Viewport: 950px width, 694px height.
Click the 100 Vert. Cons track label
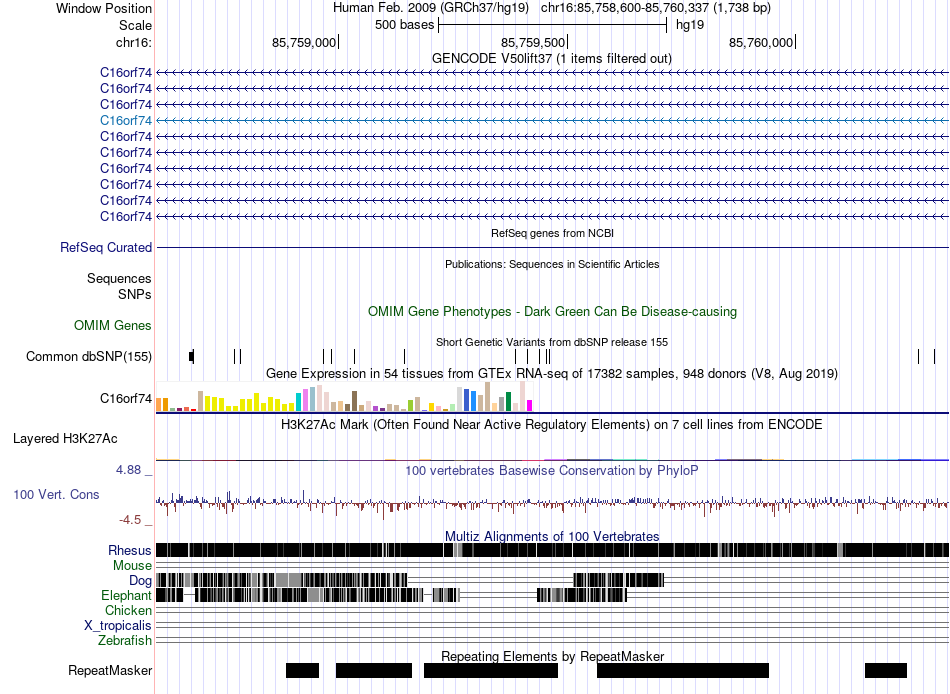(56, 495)
